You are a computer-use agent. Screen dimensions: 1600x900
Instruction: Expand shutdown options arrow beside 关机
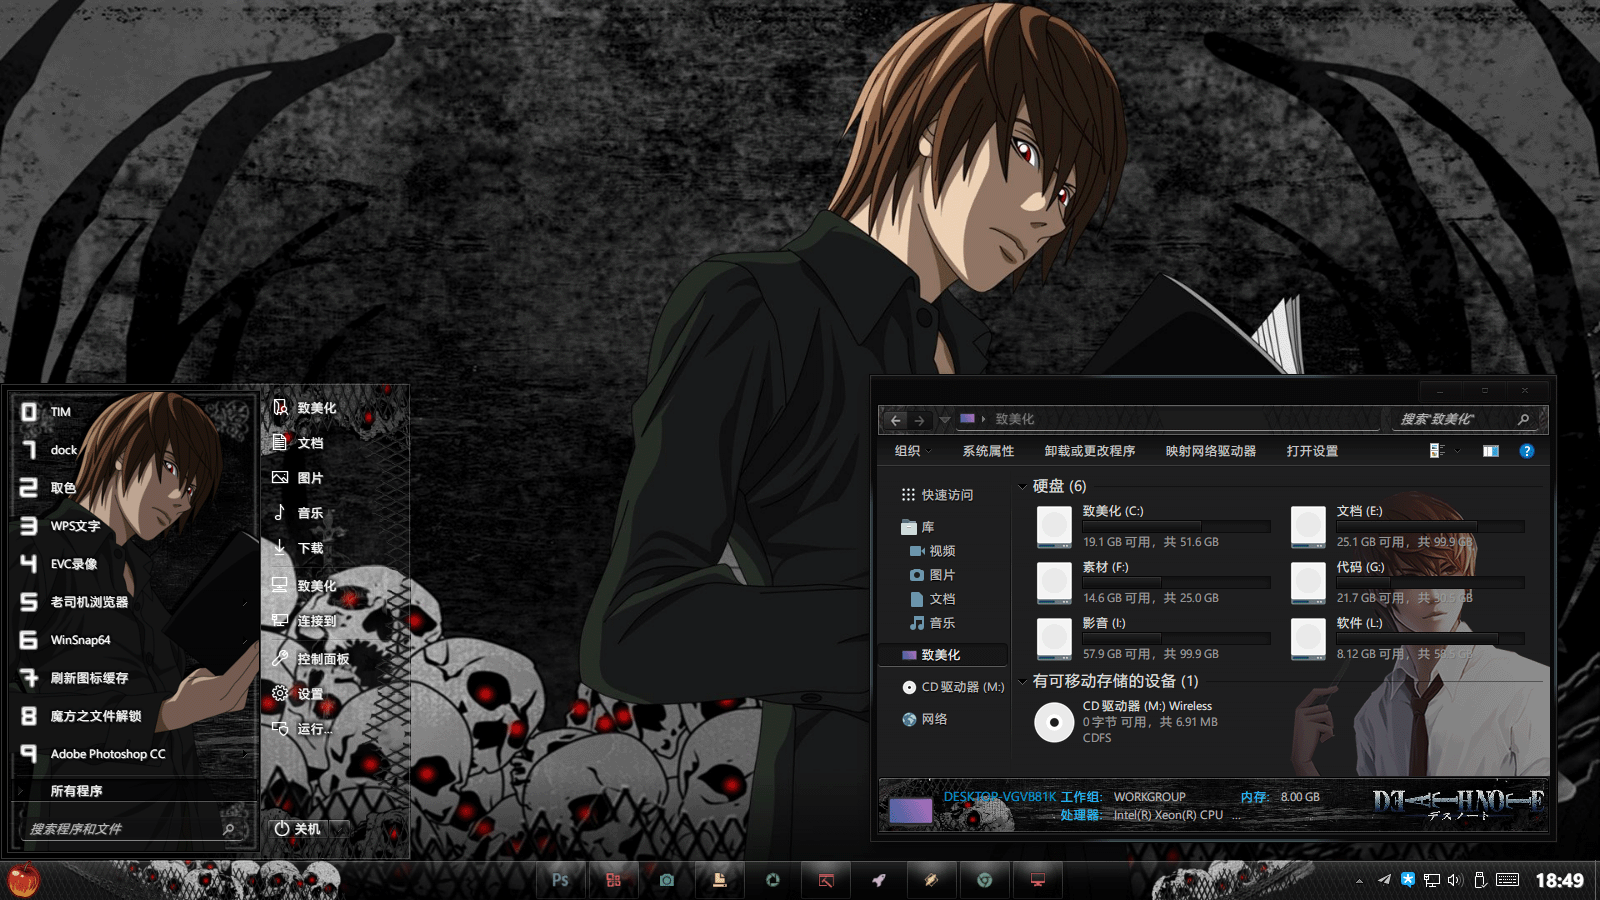point(340,829)
